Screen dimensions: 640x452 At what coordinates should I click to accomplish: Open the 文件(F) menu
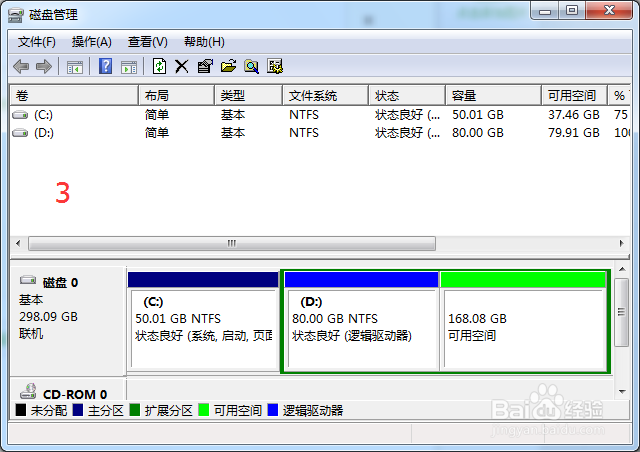click(37, 42)
